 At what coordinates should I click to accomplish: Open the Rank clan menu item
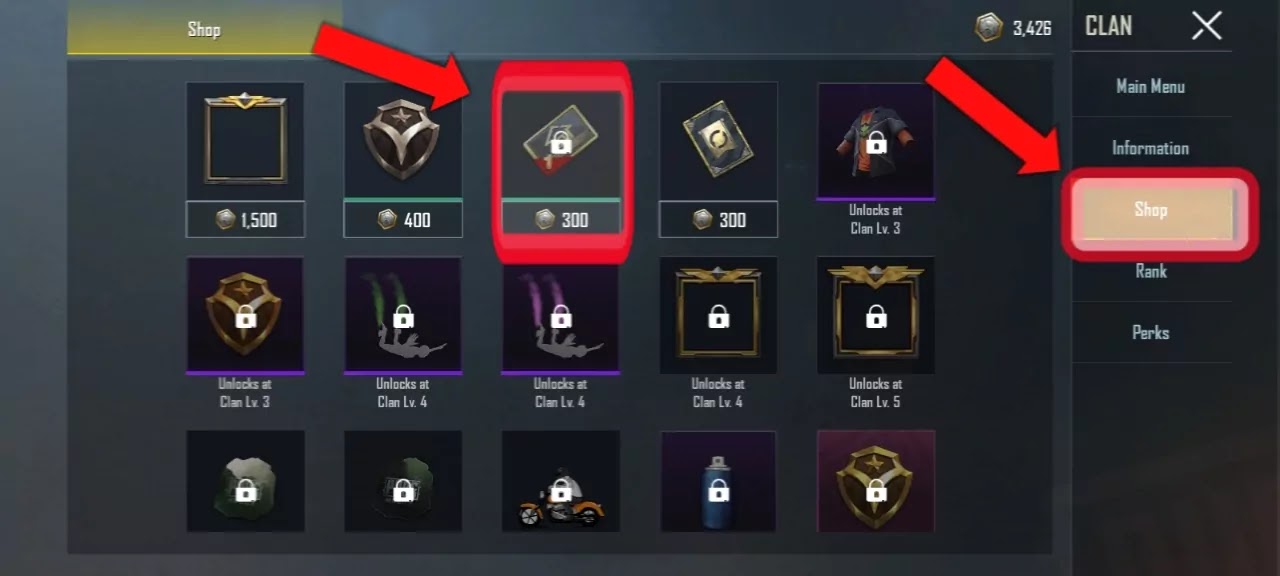click(x=1151, y=271)
